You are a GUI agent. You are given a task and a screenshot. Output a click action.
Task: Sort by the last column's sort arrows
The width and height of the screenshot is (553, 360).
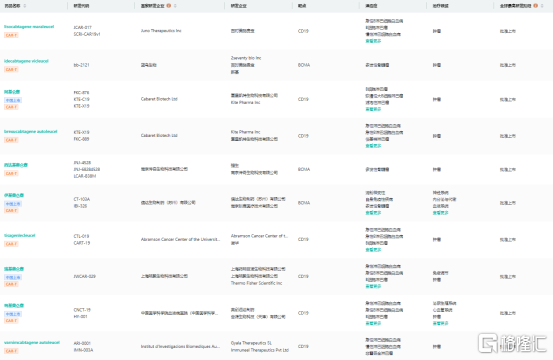[542, 6]
